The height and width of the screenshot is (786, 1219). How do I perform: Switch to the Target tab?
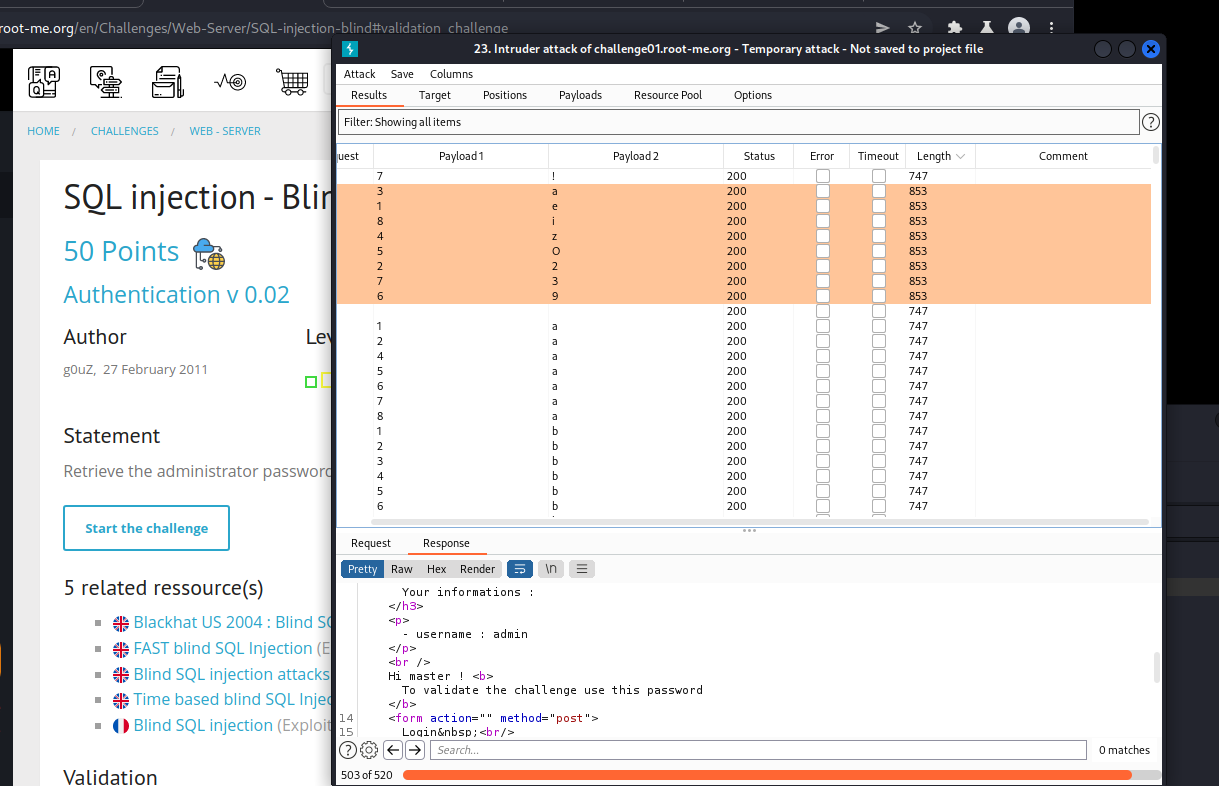point(435,95)
